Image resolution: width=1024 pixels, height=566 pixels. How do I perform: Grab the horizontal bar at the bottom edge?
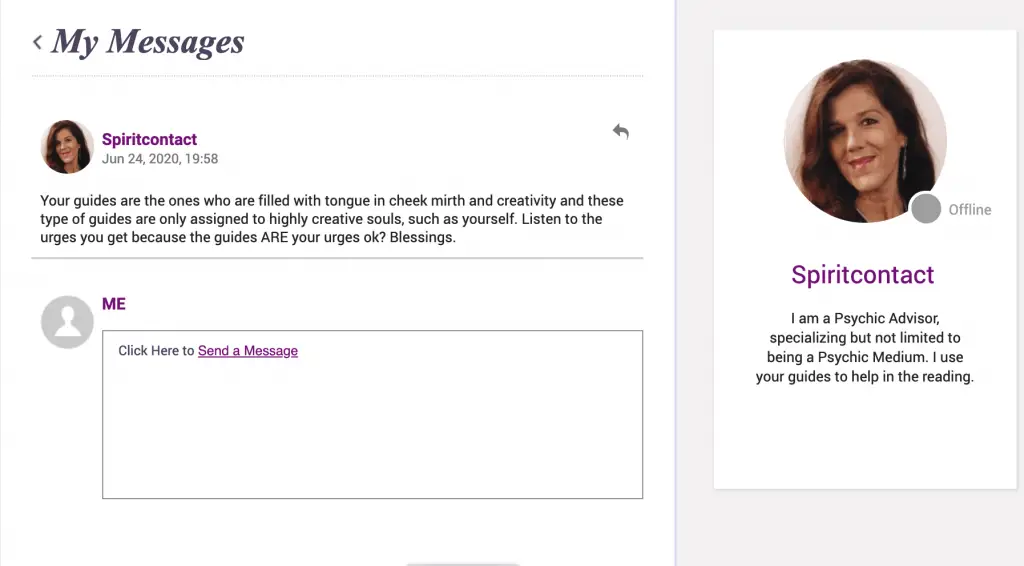click(462, 564)
